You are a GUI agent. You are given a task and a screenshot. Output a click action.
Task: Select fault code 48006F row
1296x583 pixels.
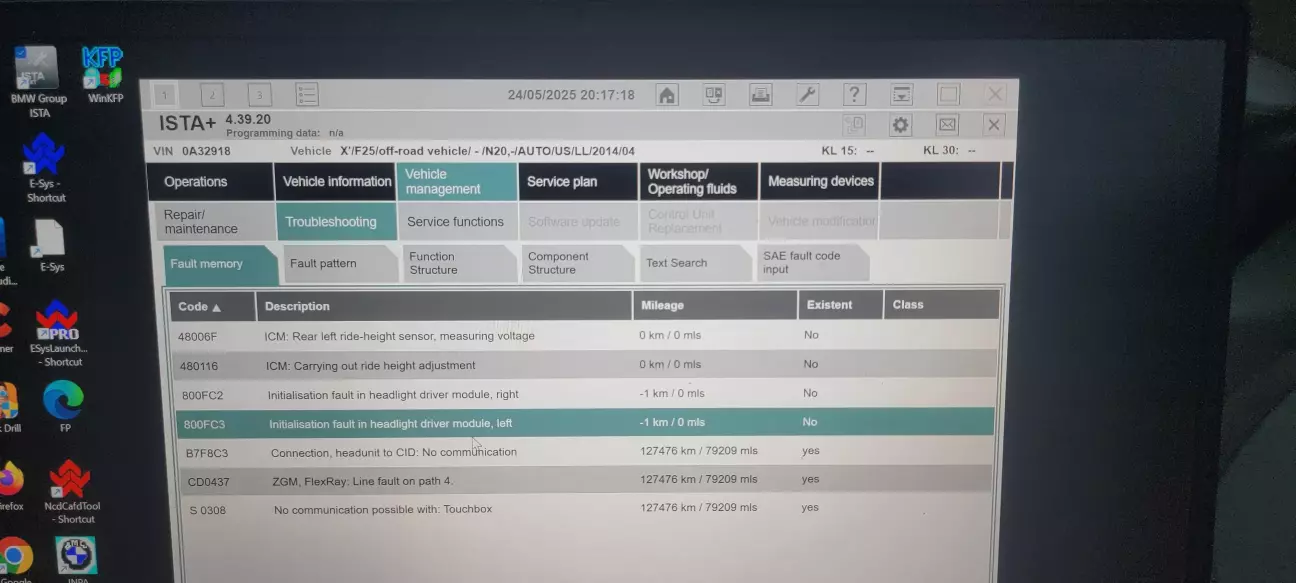coord(585,336)
